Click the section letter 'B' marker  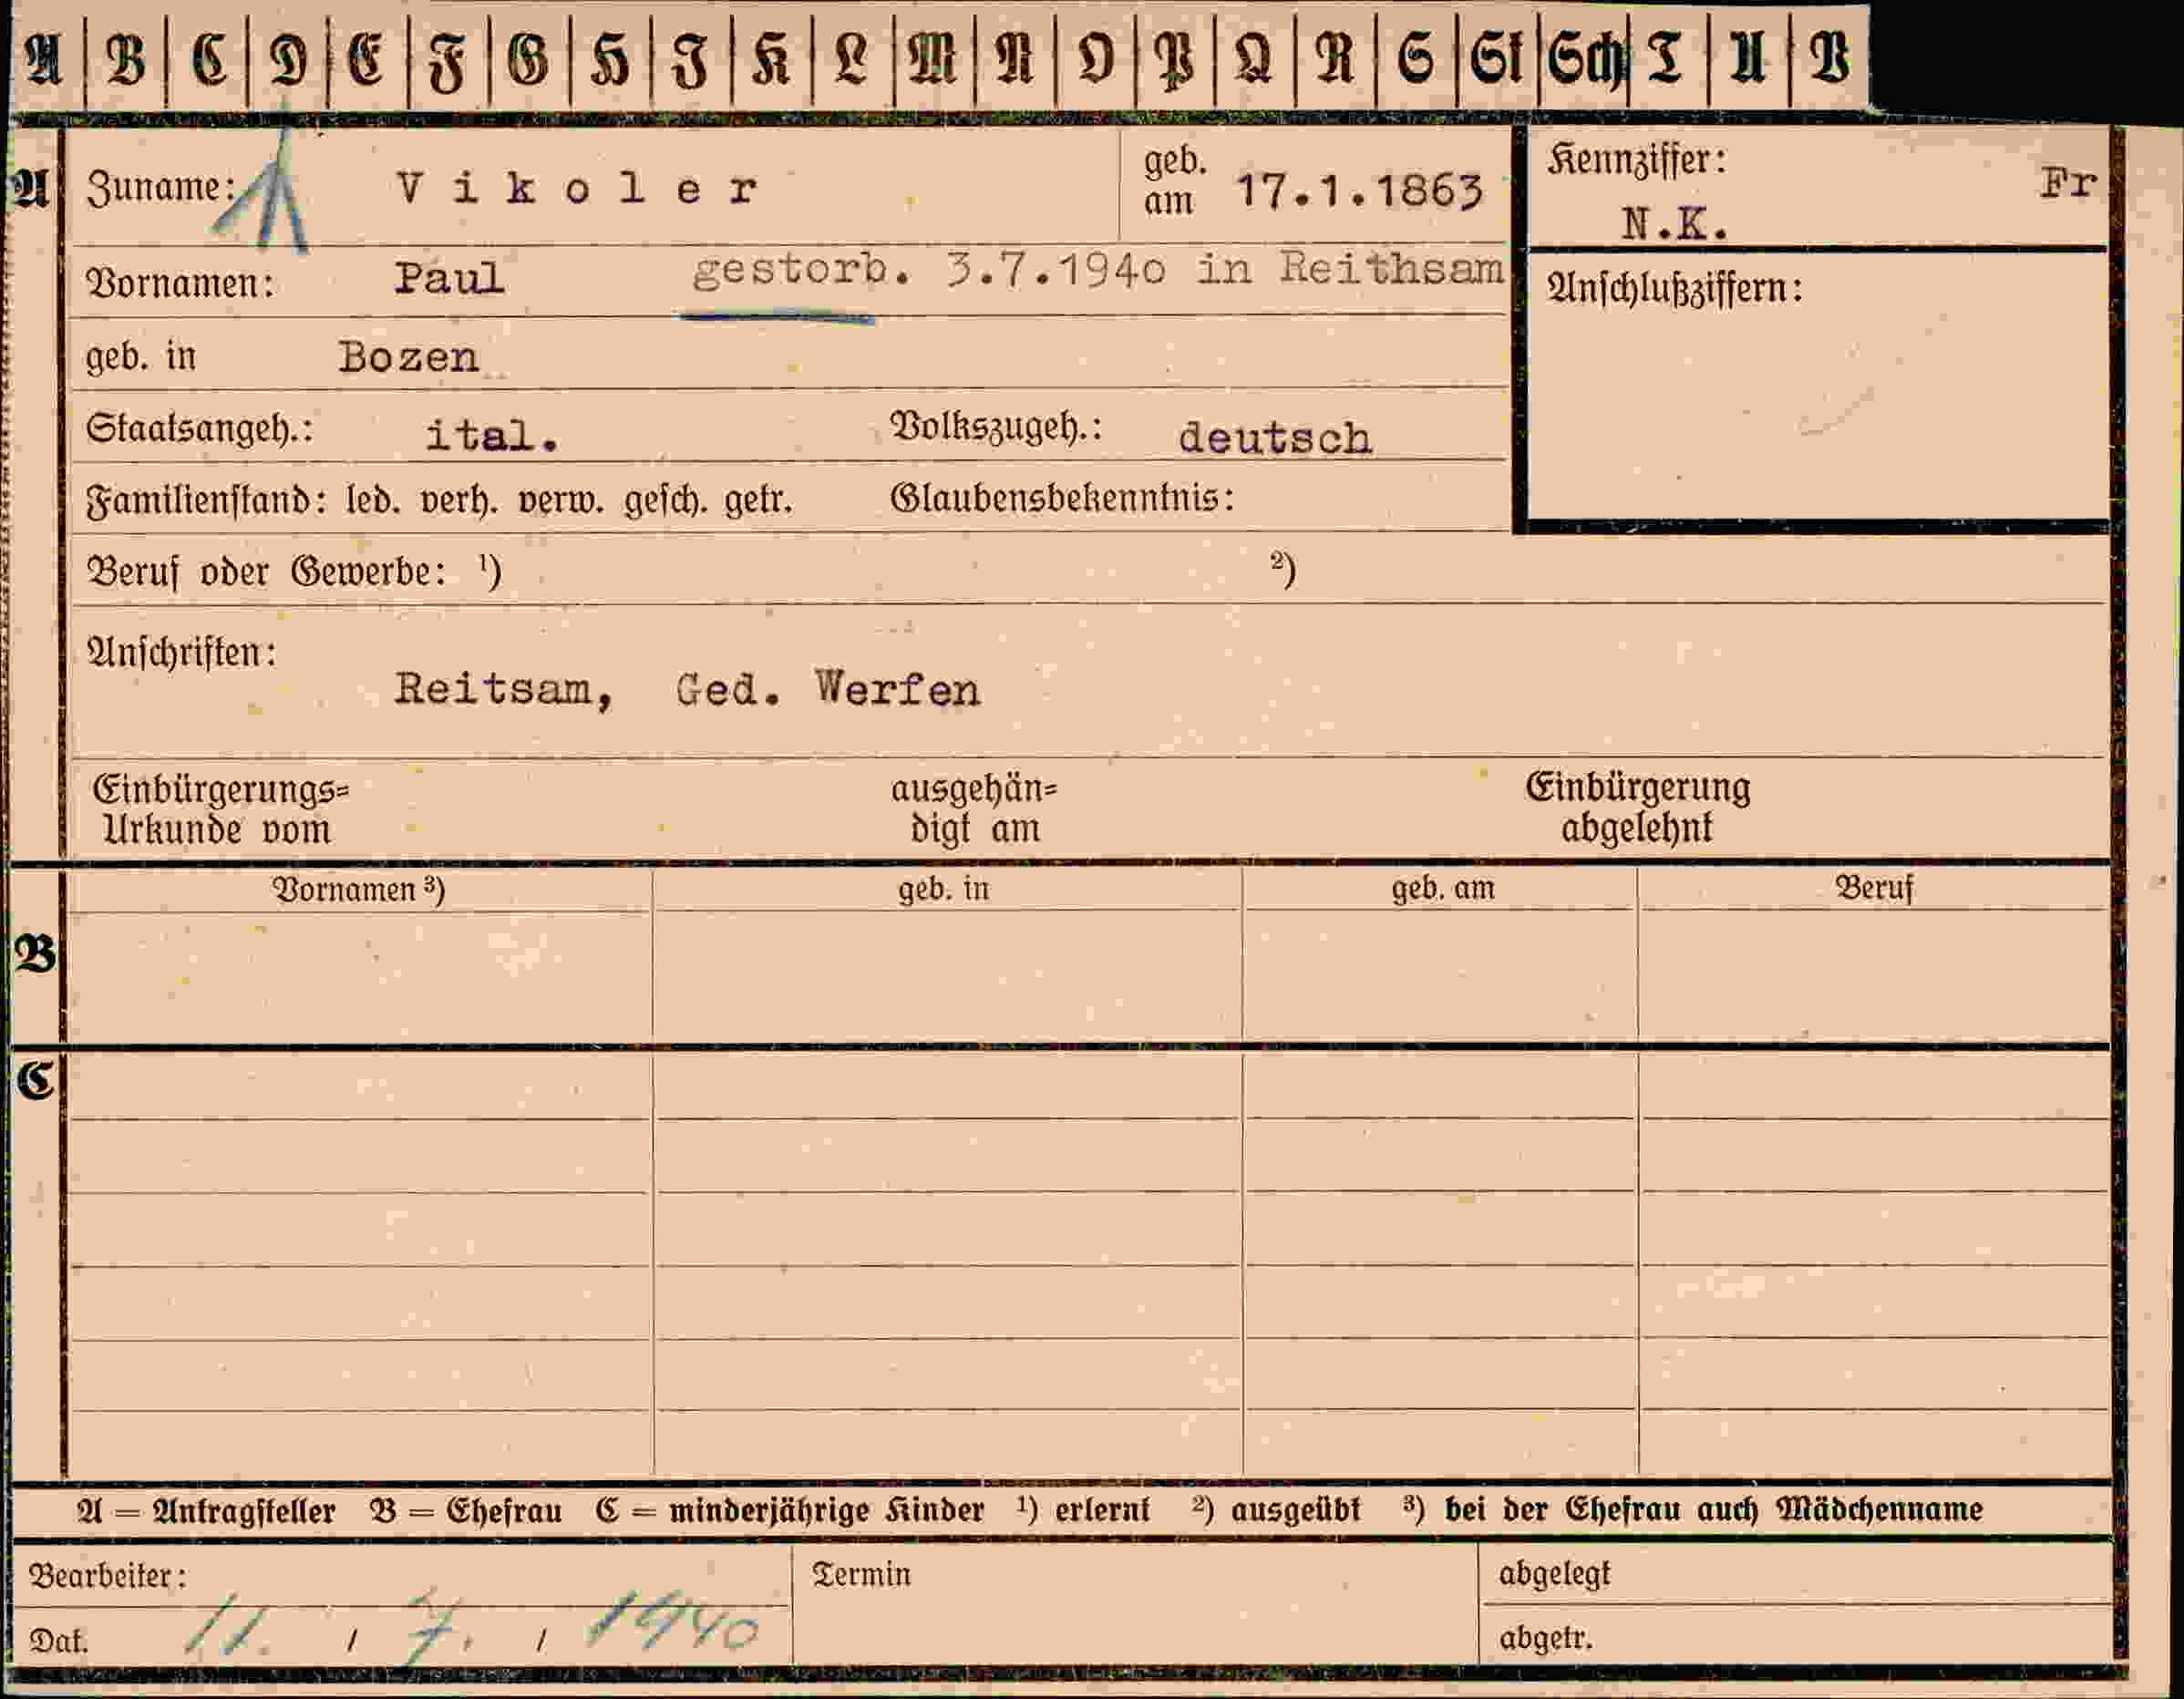pyautogui.click(x=35, y=956)
